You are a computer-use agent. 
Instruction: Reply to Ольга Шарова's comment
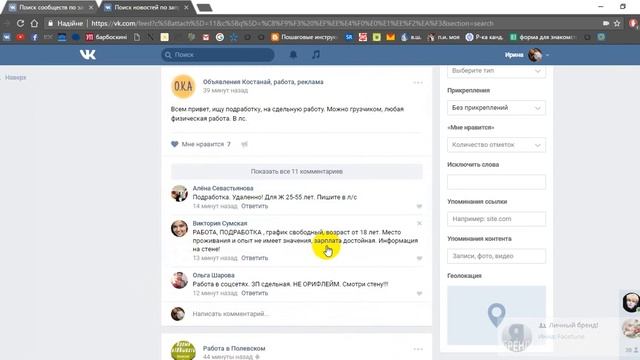click(254, 293)
